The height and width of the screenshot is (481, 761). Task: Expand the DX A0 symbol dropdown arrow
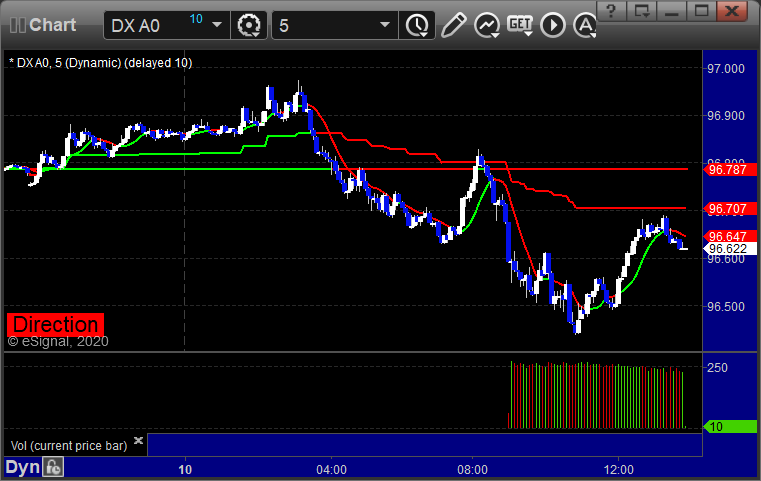tap(217, 25)
